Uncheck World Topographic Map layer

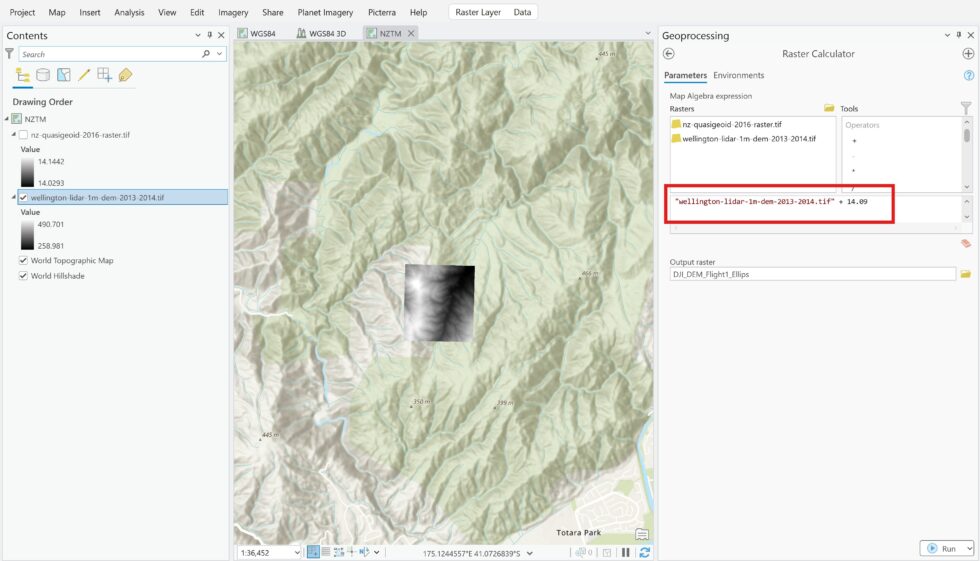click(x=23, y=261)
